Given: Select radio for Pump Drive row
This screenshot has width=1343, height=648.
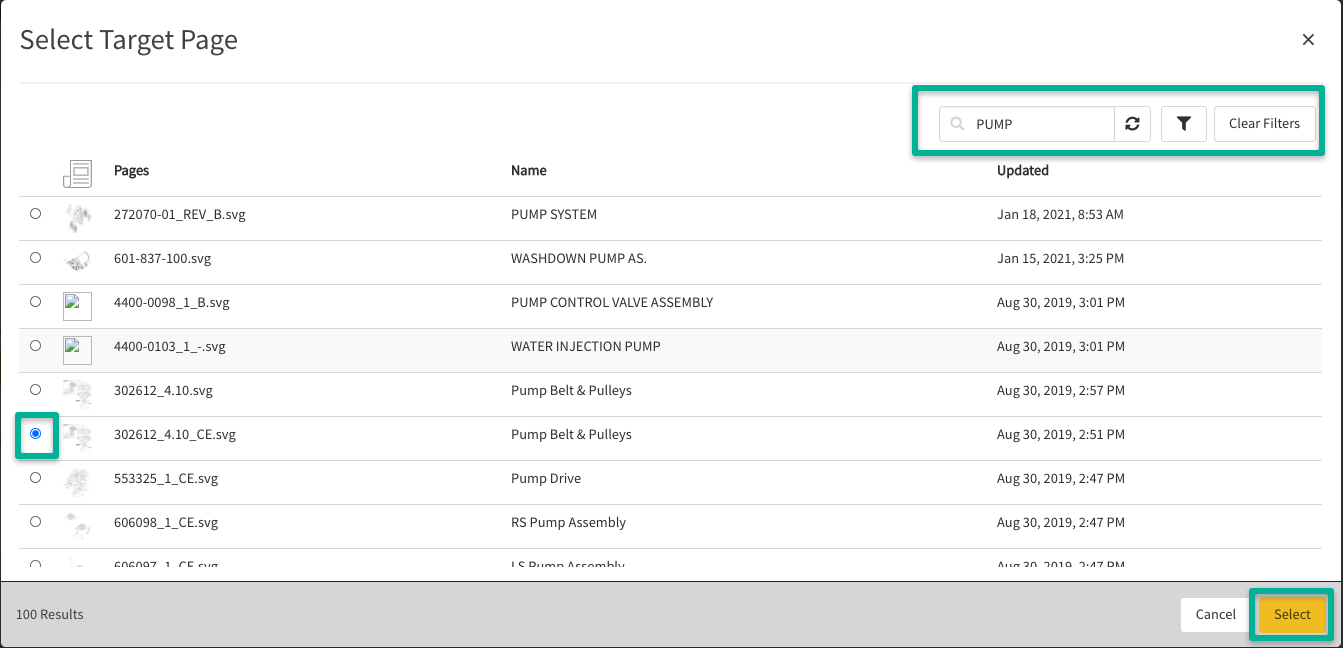Looking at the screenshot, I should (x=36, y=478).
